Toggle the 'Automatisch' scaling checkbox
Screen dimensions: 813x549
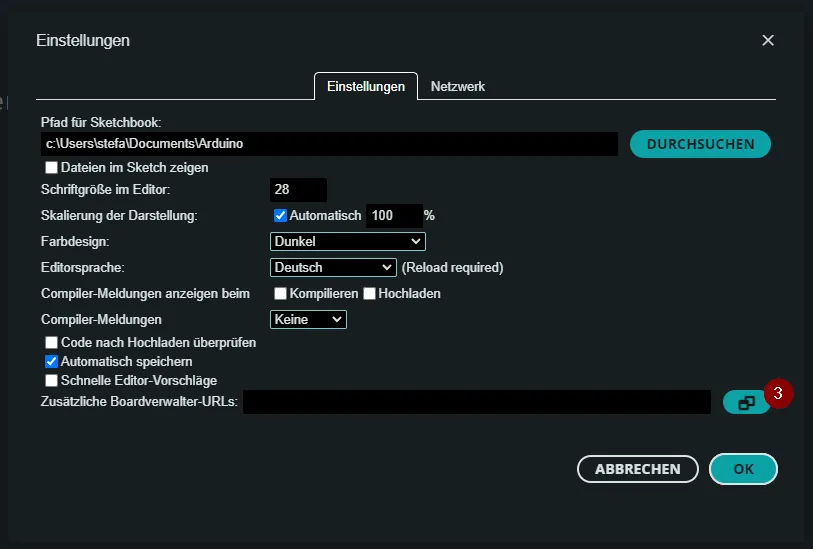click(x=280, y=215)
